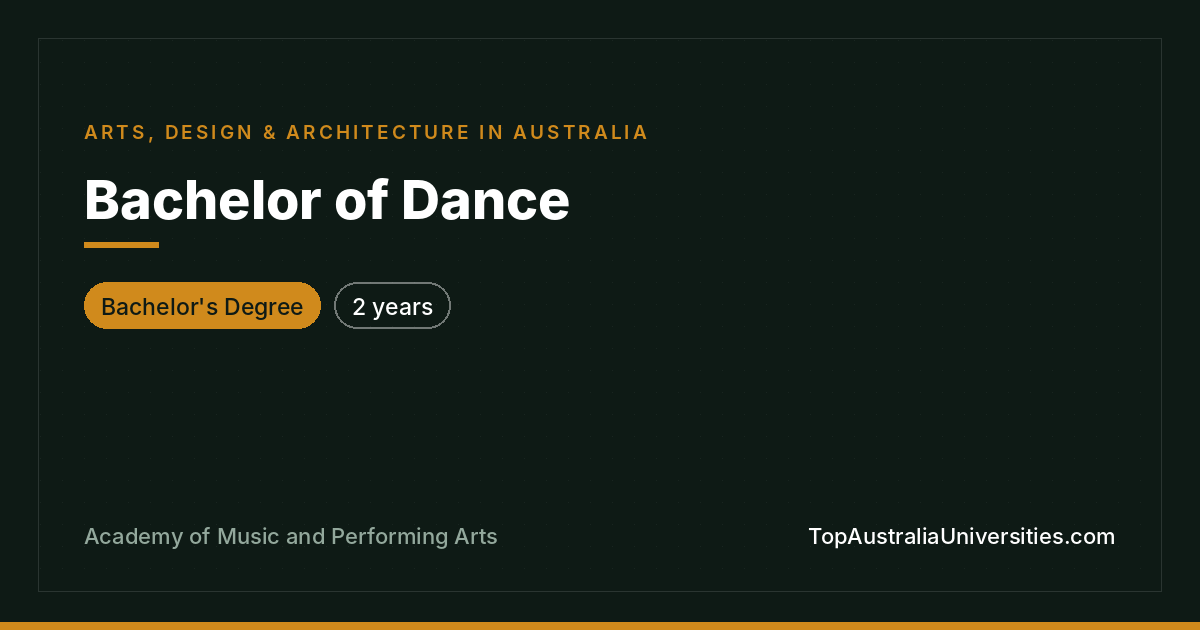Select the 'Bachelor's Degree' orange badge
This screenshot has height=630, width=1200.
tap(202, 306)
